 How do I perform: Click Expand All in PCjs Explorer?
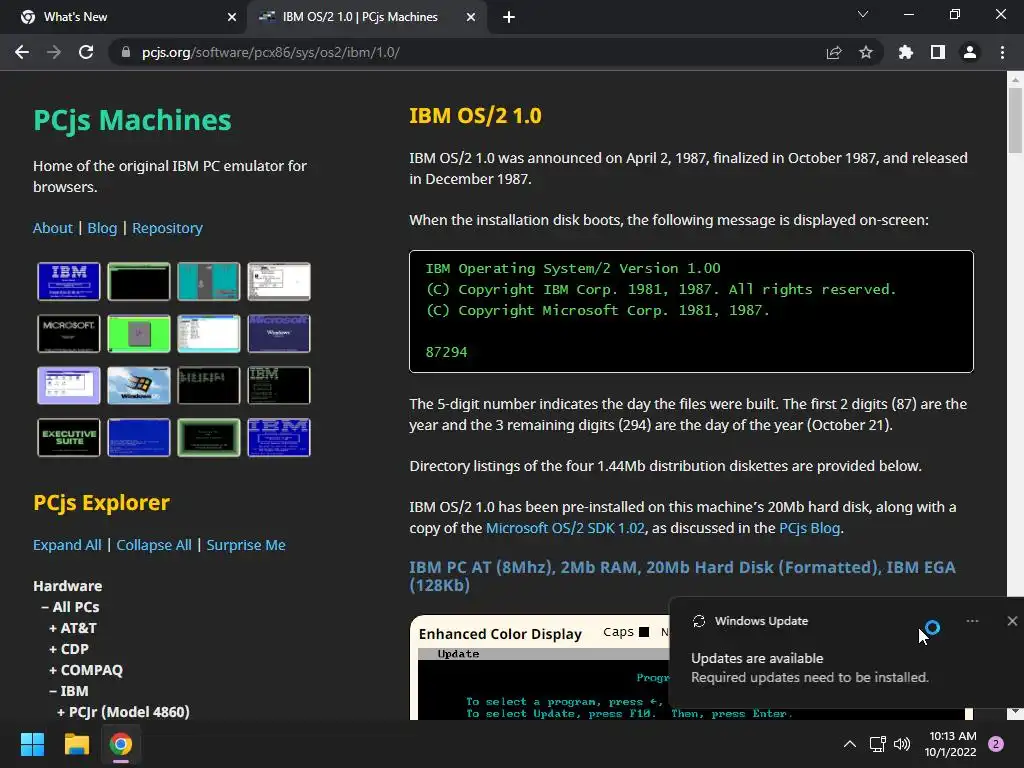pyautogui.click(x=67, y=545)
